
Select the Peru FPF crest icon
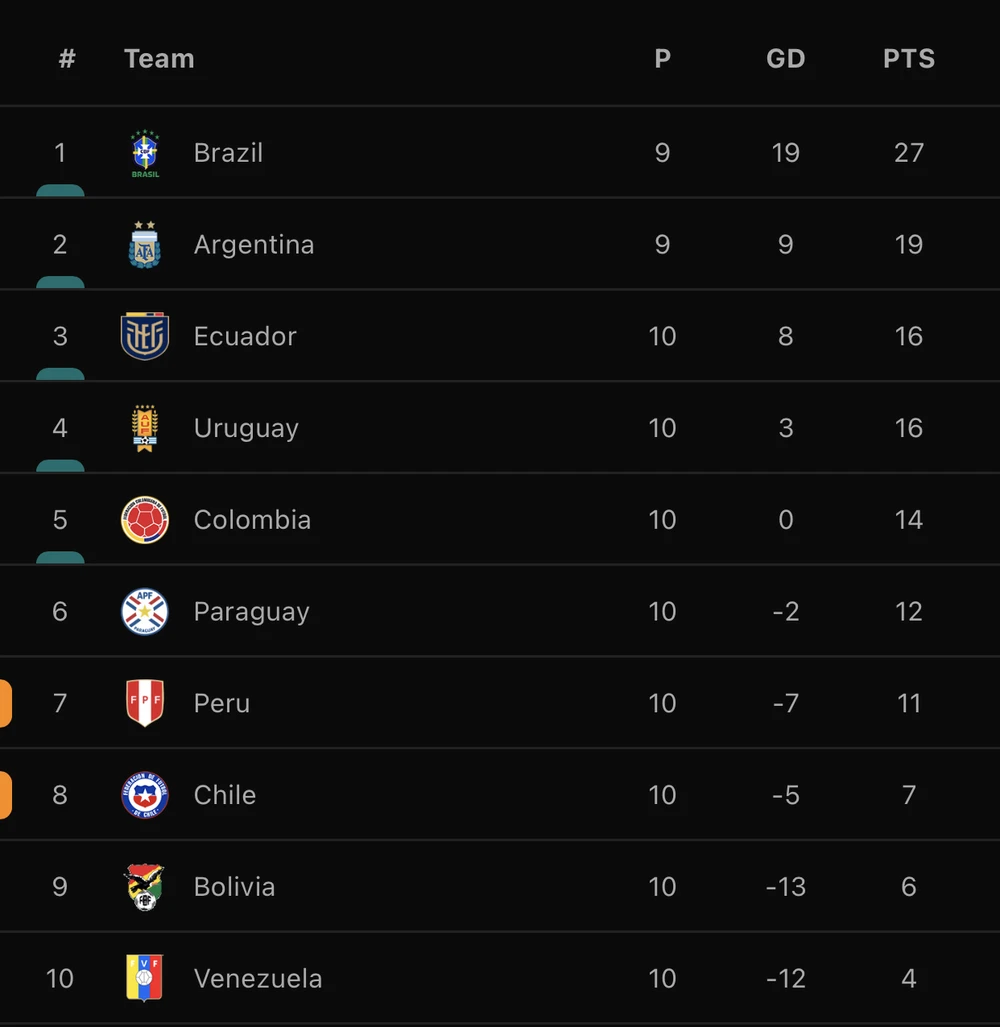pyautogui.click(x=145, y=703)
